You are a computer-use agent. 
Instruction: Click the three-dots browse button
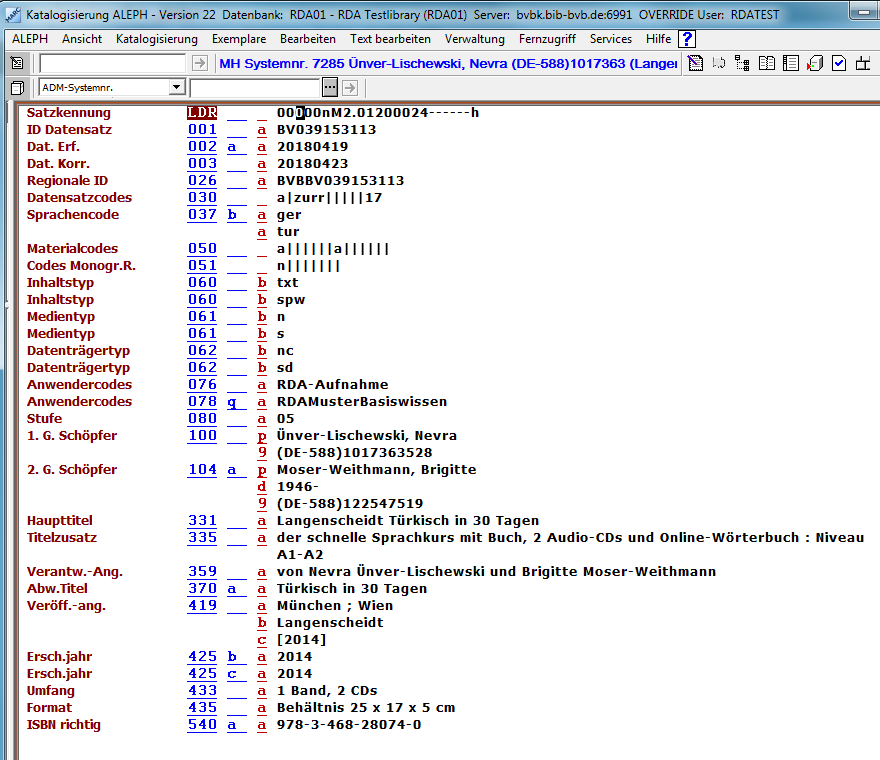330,88
